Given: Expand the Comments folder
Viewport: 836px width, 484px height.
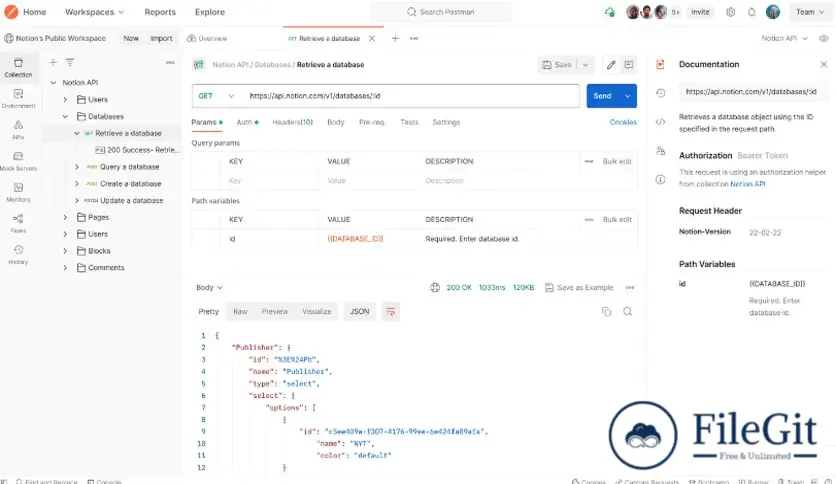Looking at the screenshot, I should click(x=65, y=268).
